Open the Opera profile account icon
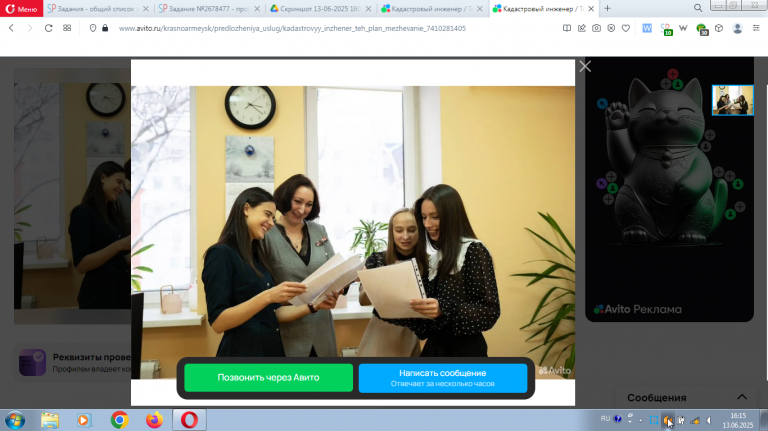768x431 pixels. [737, 28]
